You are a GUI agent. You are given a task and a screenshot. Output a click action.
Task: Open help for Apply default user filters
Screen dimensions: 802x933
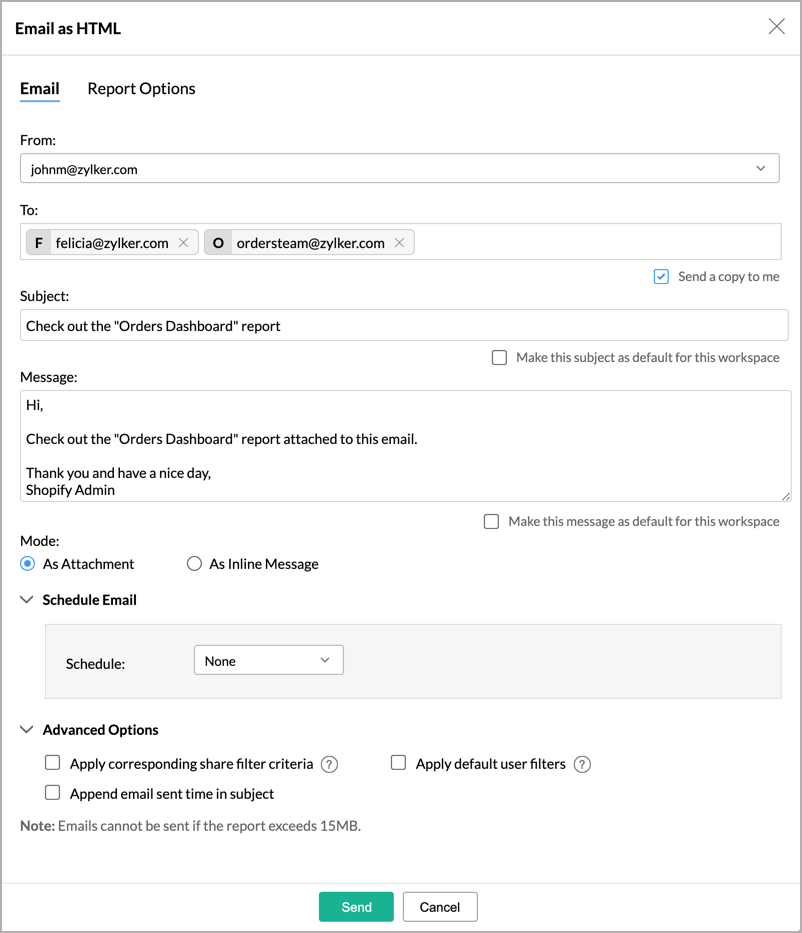tap(581, 763)
